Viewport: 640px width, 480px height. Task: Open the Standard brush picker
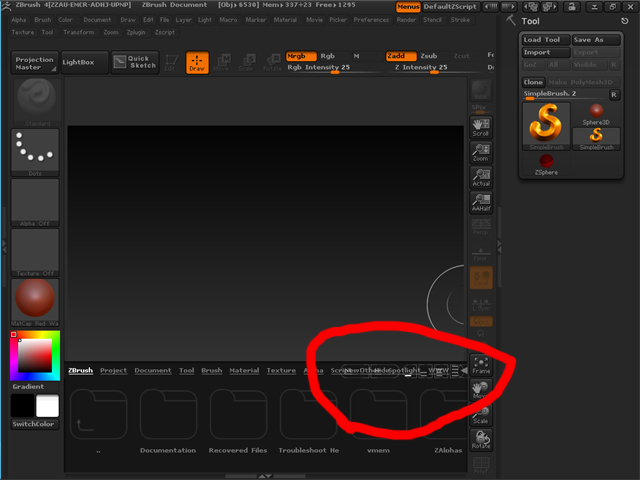point(37,102)
